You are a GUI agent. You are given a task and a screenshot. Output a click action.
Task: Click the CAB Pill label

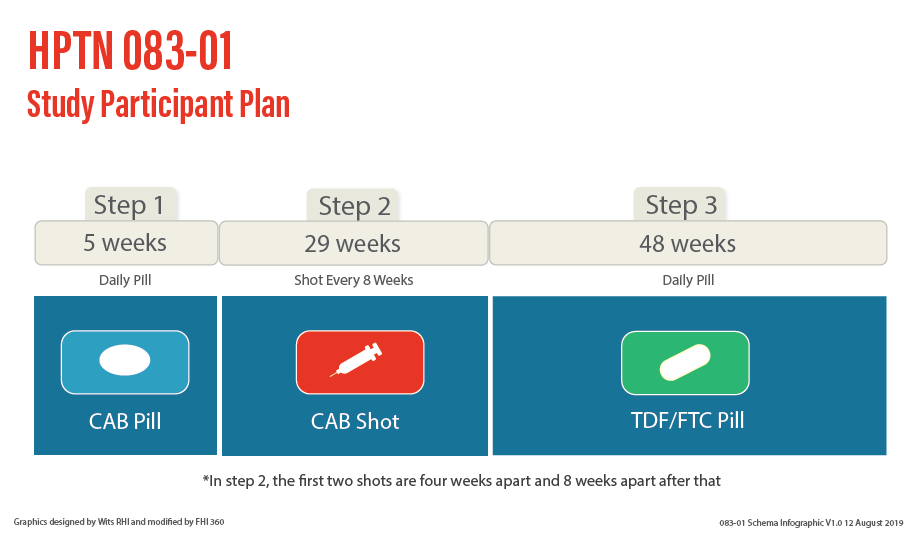click(x=125, y=421)
